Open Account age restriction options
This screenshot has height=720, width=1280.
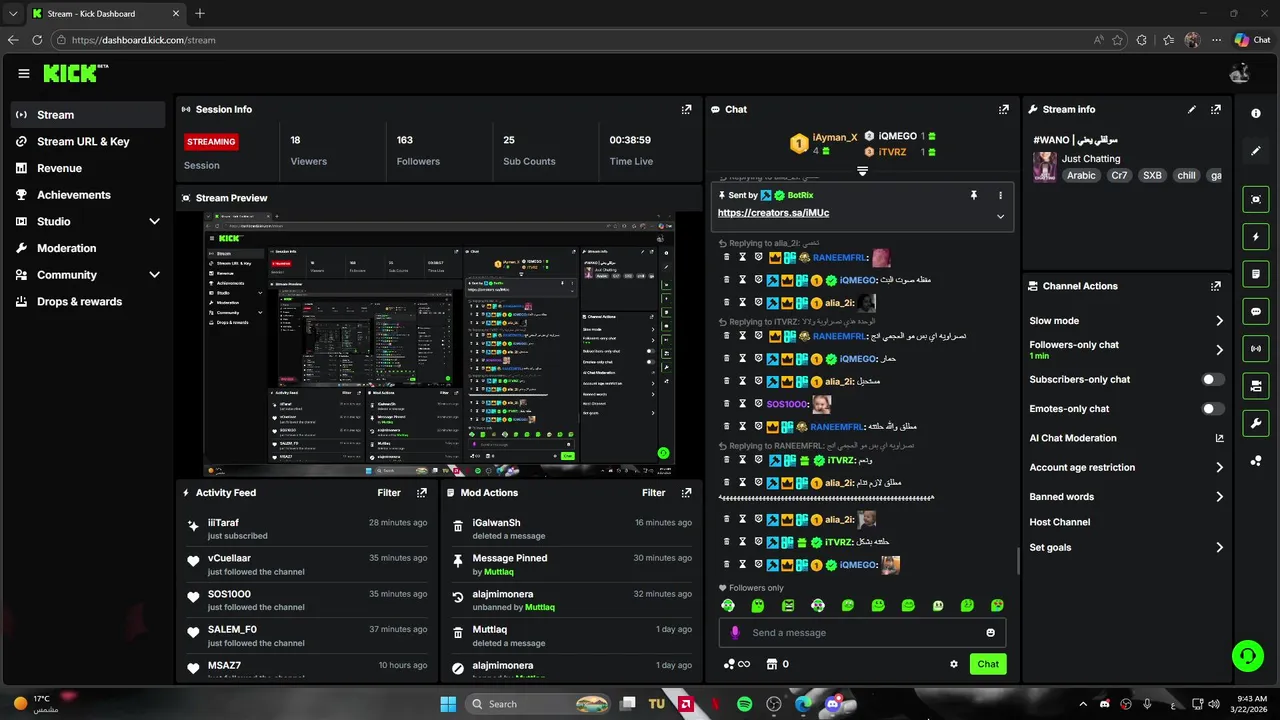1219,467
